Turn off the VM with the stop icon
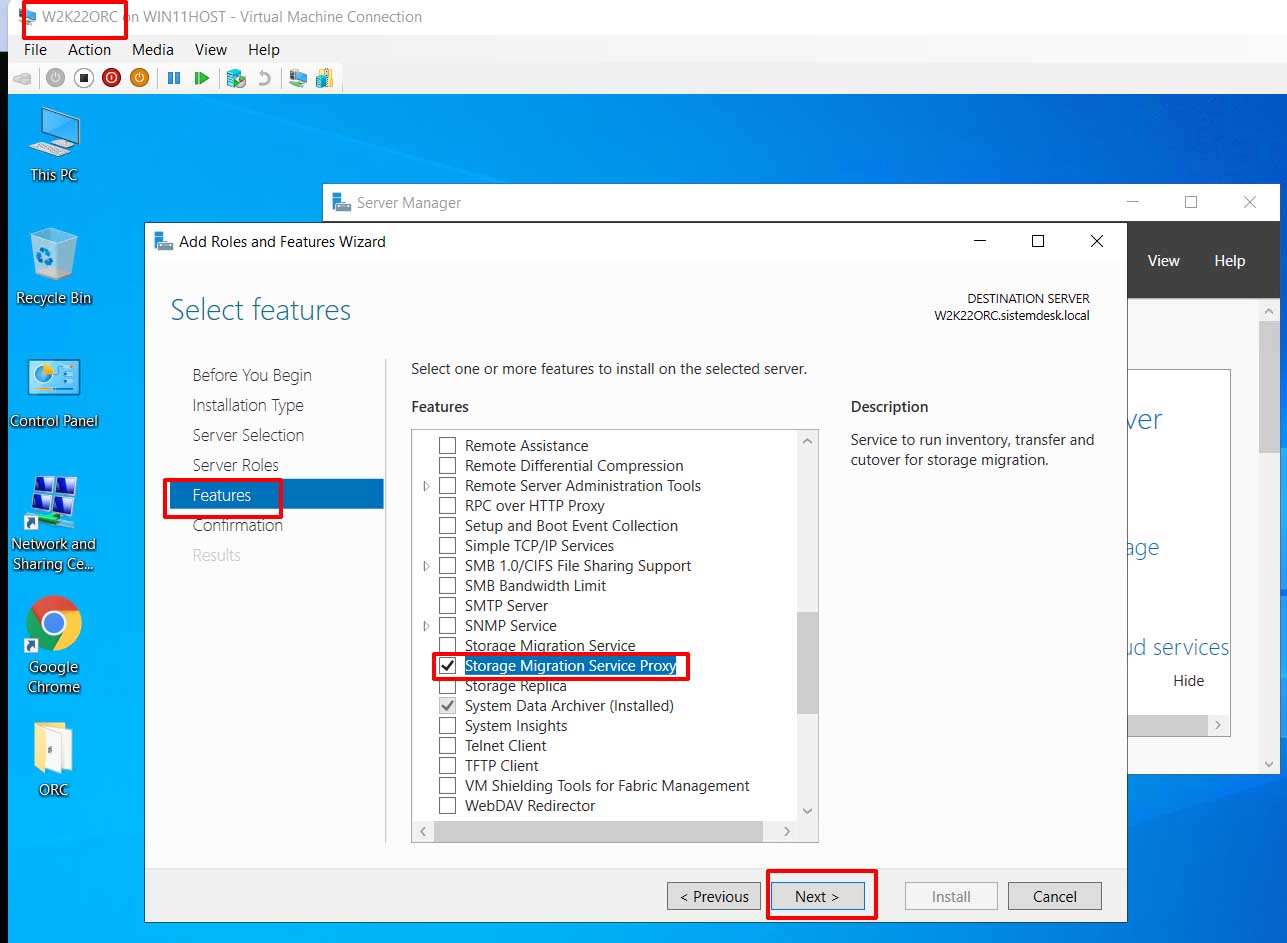The image size is (1287, 943). coord(84,78)
